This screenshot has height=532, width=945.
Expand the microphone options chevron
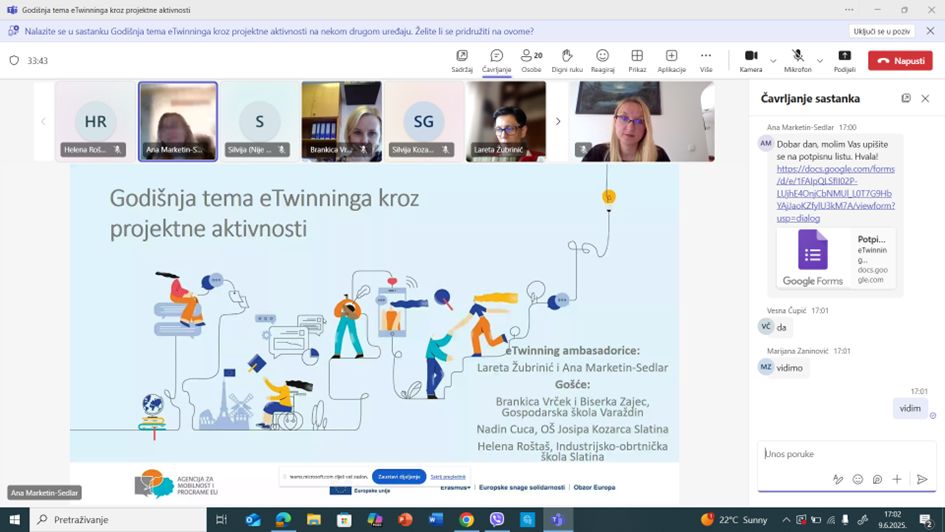(x=820, y=61)
